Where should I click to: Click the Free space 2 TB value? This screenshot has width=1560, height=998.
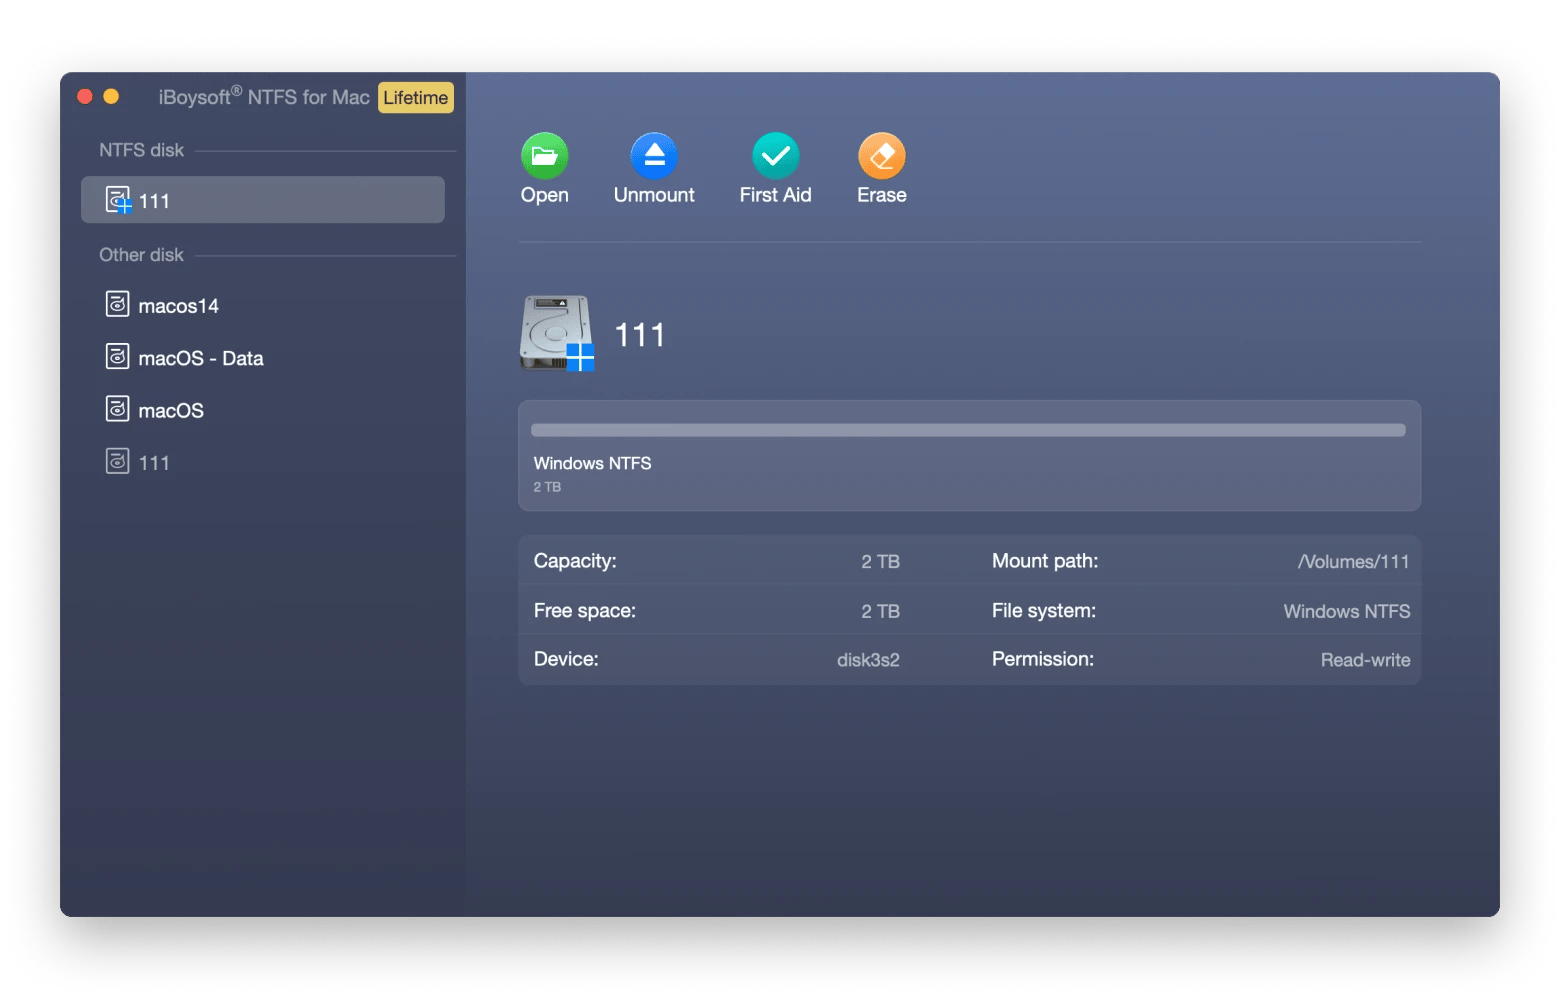[880, 611]
